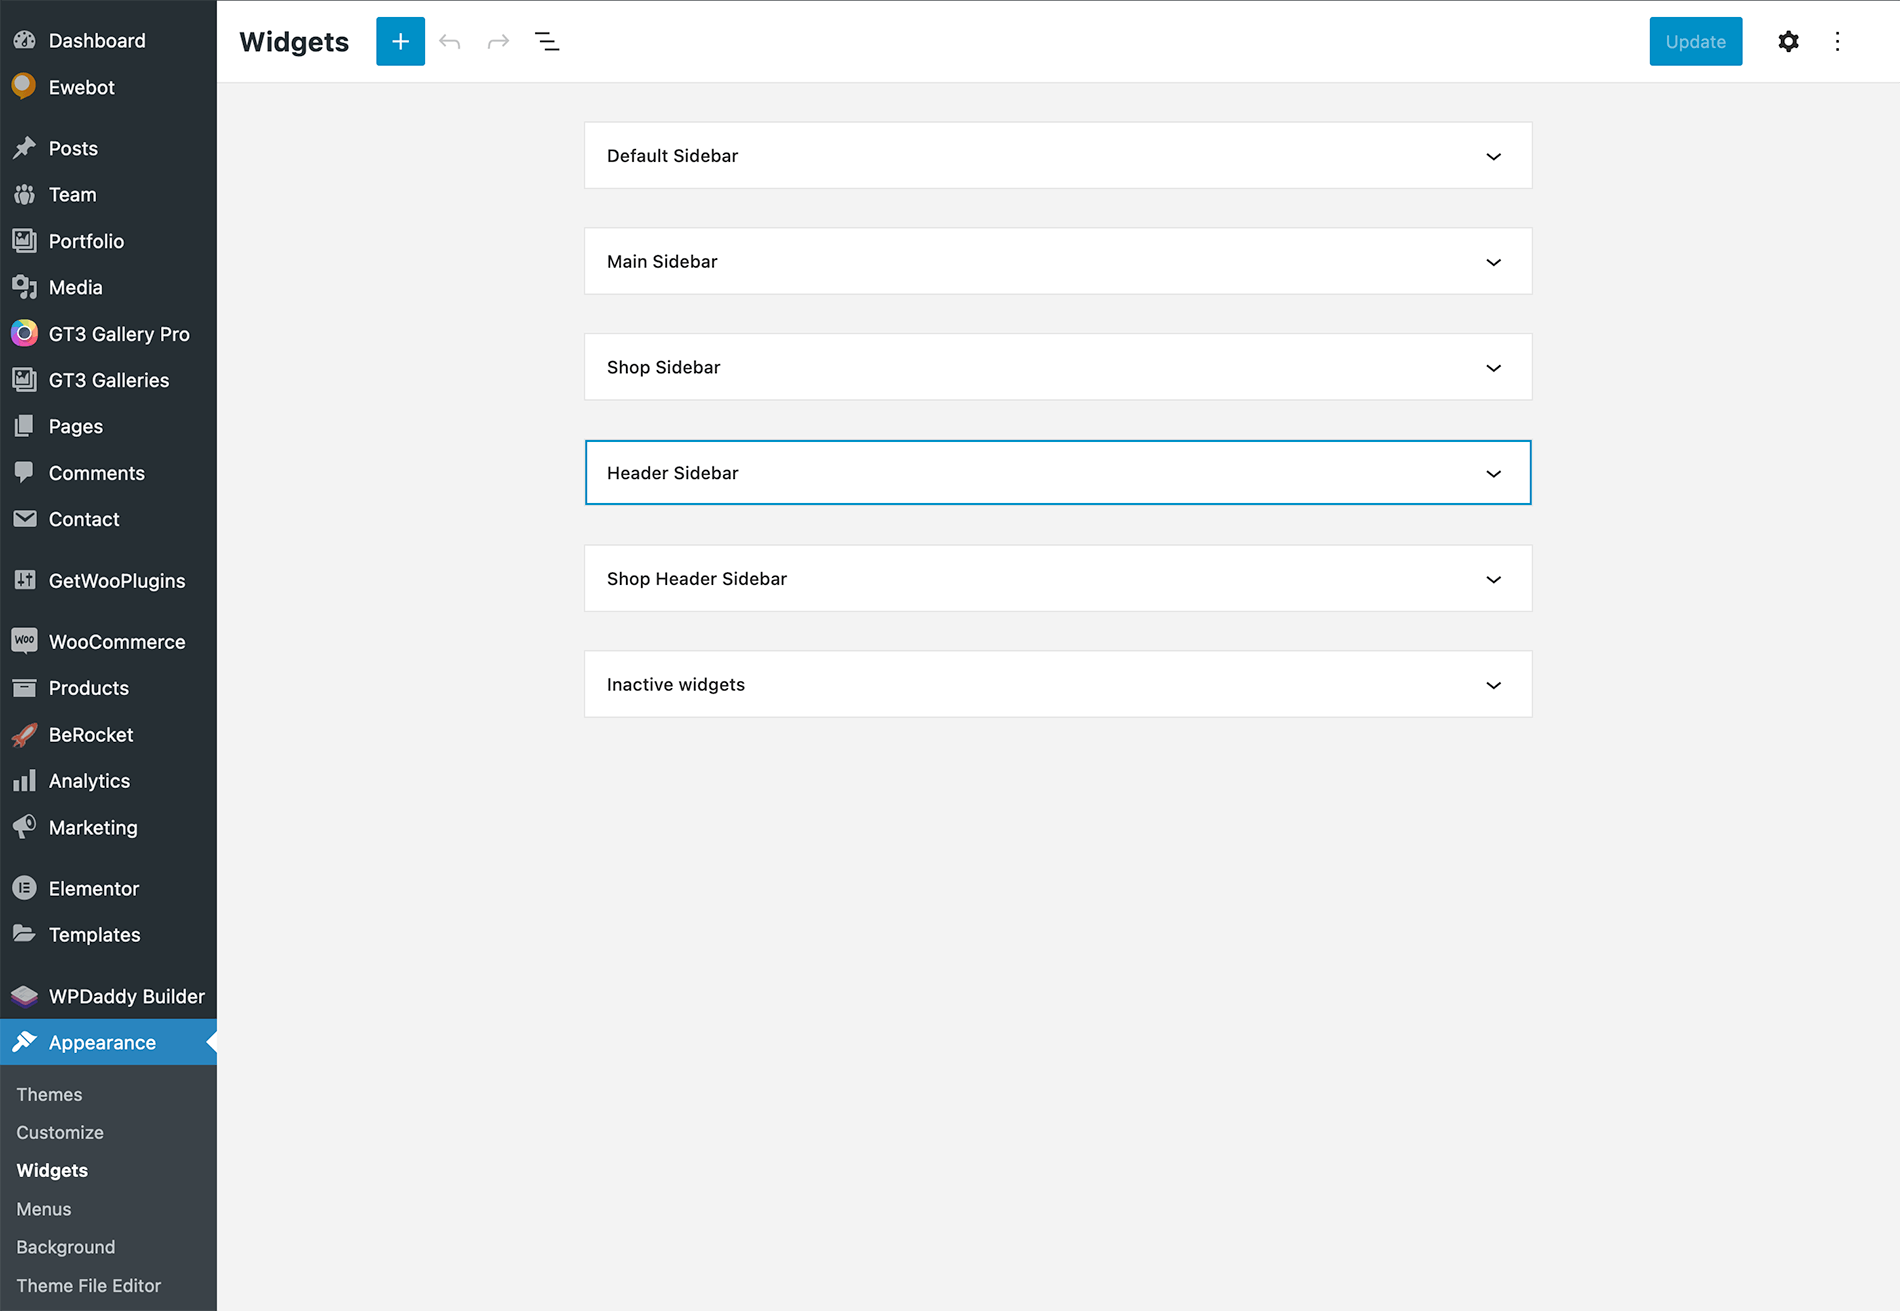Click the undo arrow icon
The height and width of the screenshot is (1311, 1900).
tap(450, 41)
